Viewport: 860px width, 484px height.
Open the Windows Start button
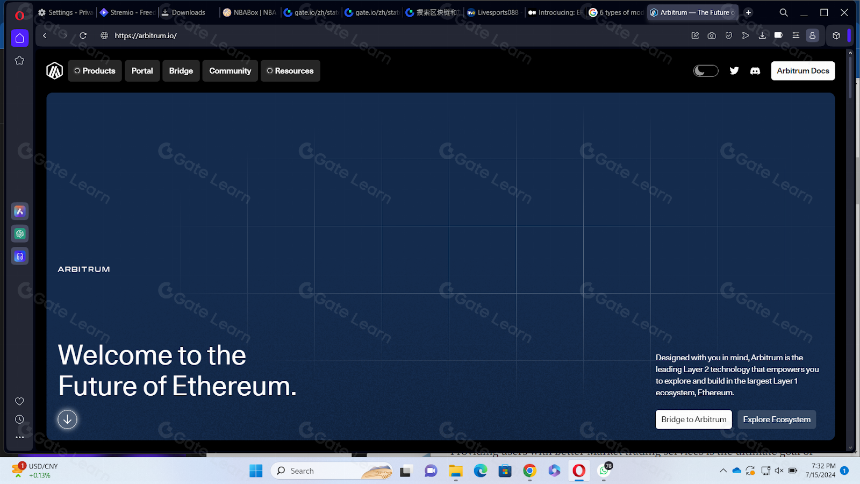click(256, 471)
